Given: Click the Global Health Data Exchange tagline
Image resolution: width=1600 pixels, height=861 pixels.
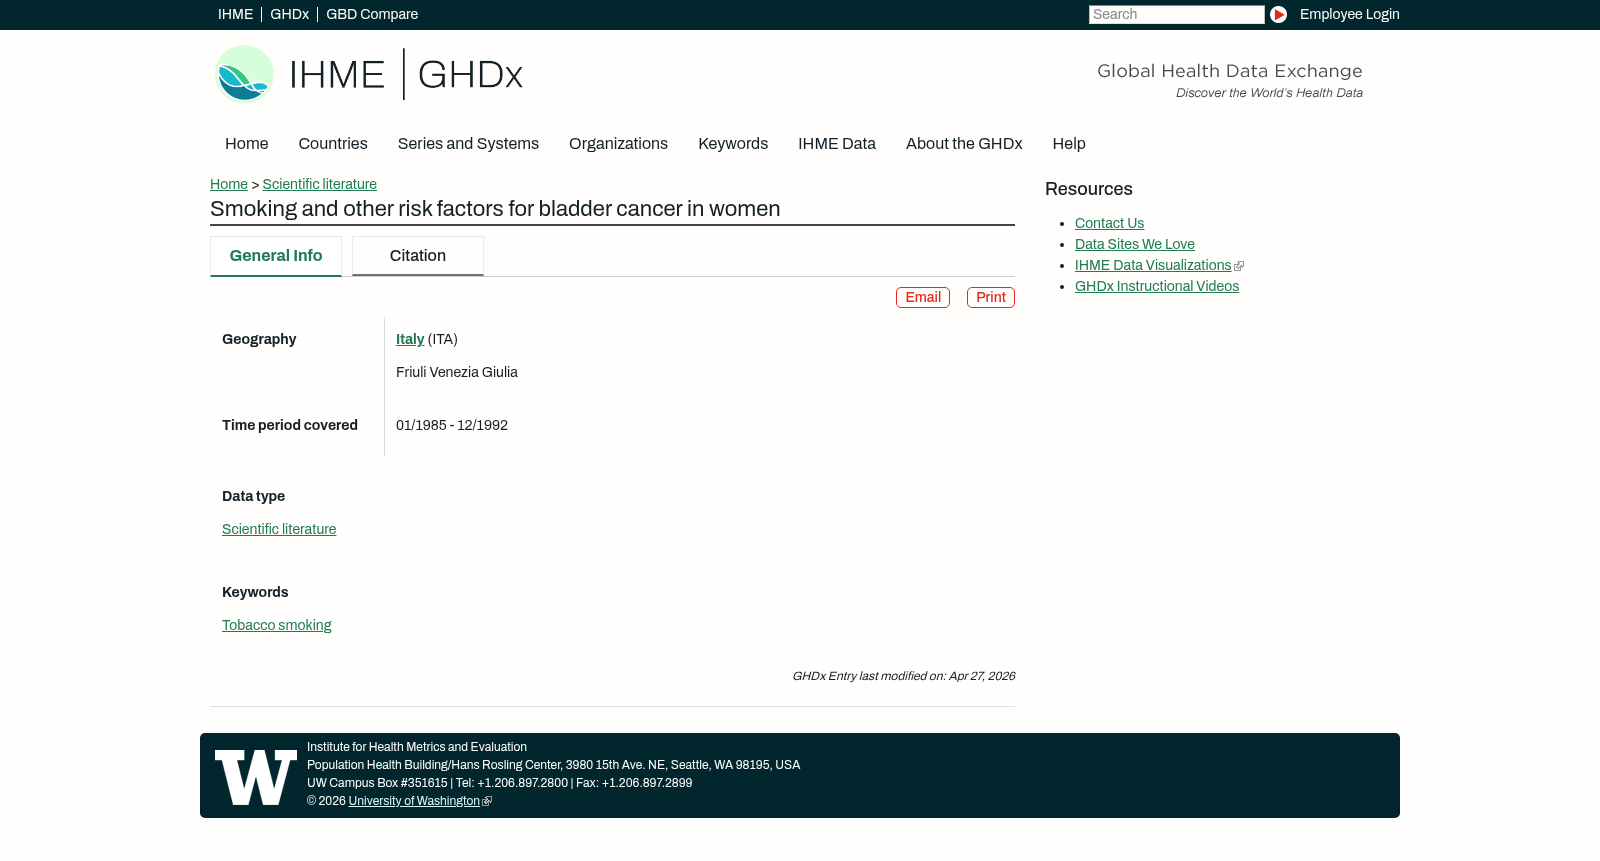Looking at the screenshot, I should [1230, 72].
